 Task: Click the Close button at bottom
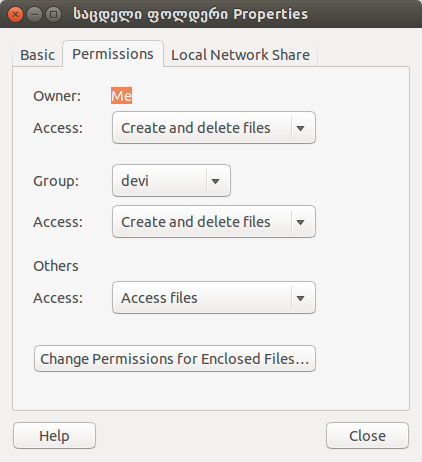tap(367, 436)
